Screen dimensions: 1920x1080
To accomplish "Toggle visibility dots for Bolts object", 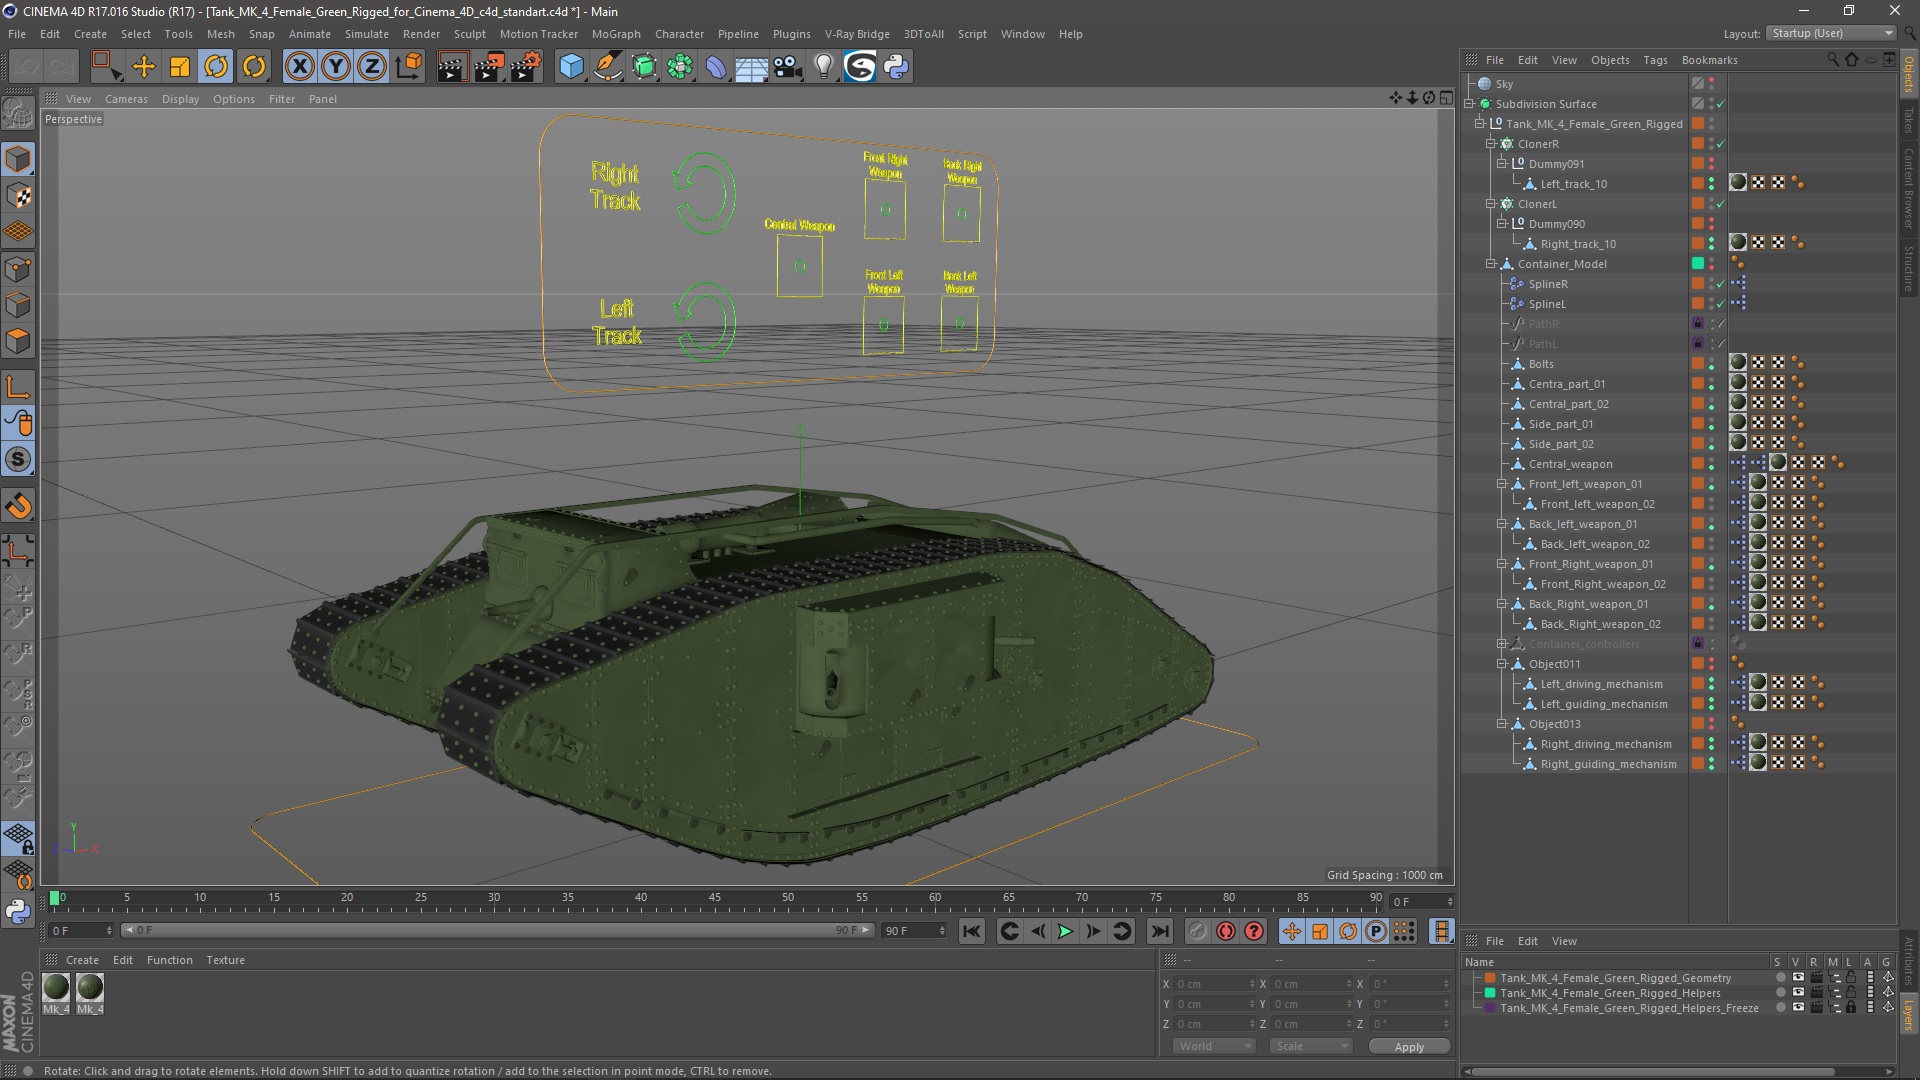I will click(1711, 364).
